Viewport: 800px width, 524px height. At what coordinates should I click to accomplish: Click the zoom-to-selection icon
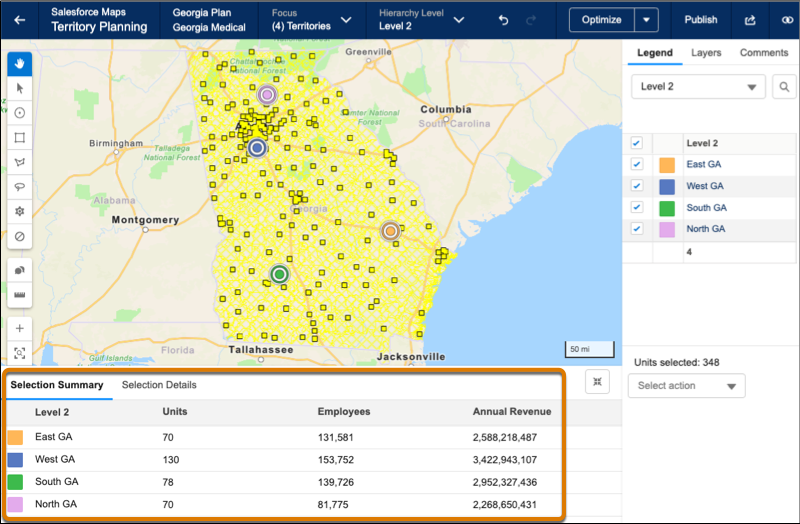19,353
